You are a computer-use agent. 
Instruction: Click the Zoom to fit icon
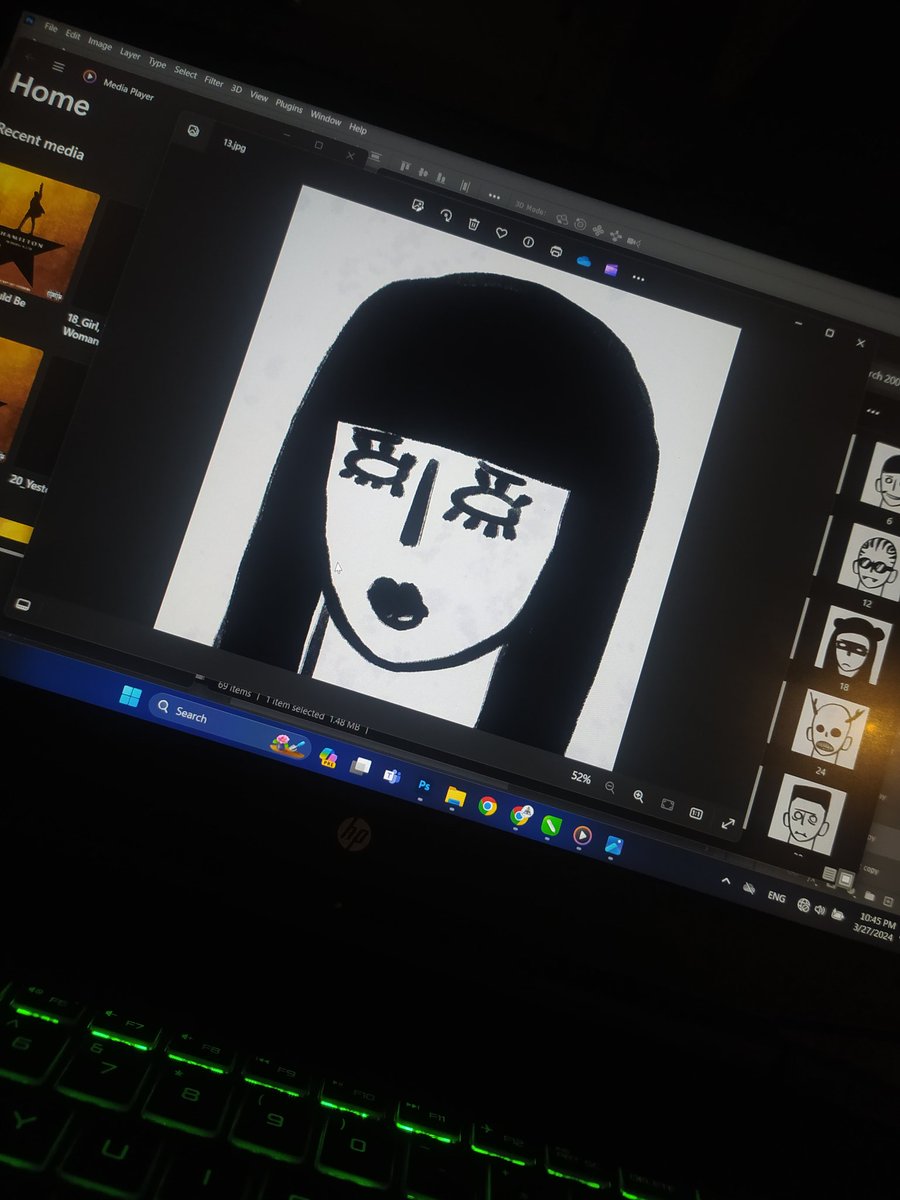[667, 805]
